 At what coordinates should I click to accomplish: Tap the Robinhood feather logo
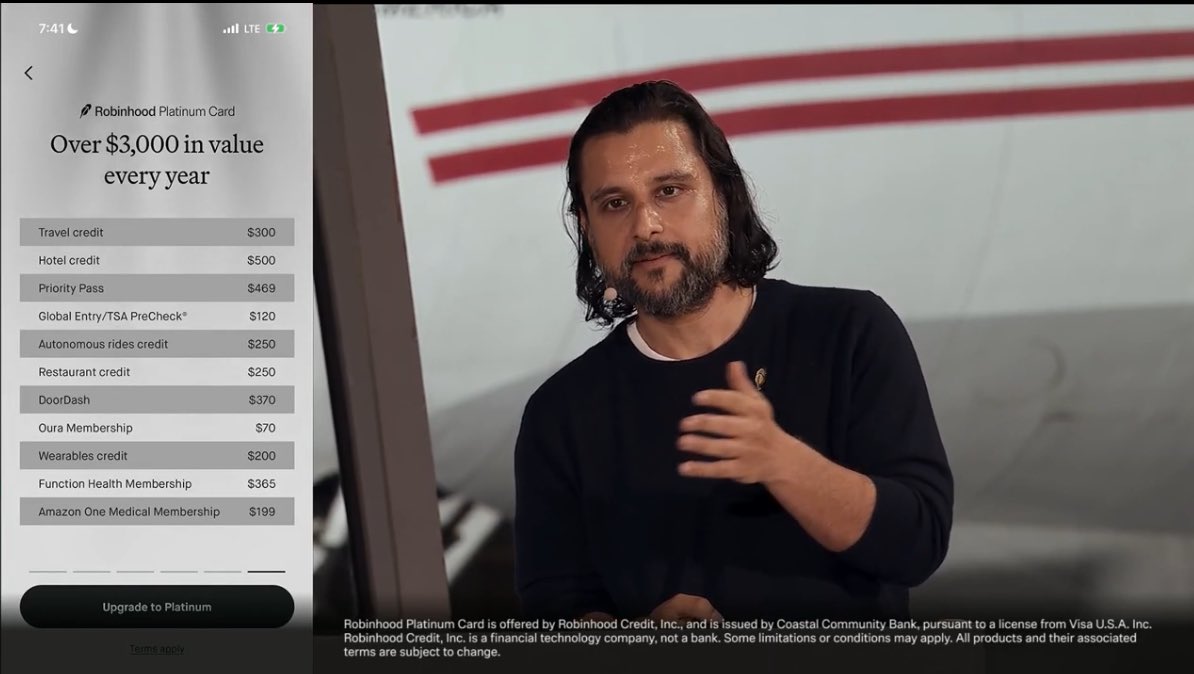85,111
